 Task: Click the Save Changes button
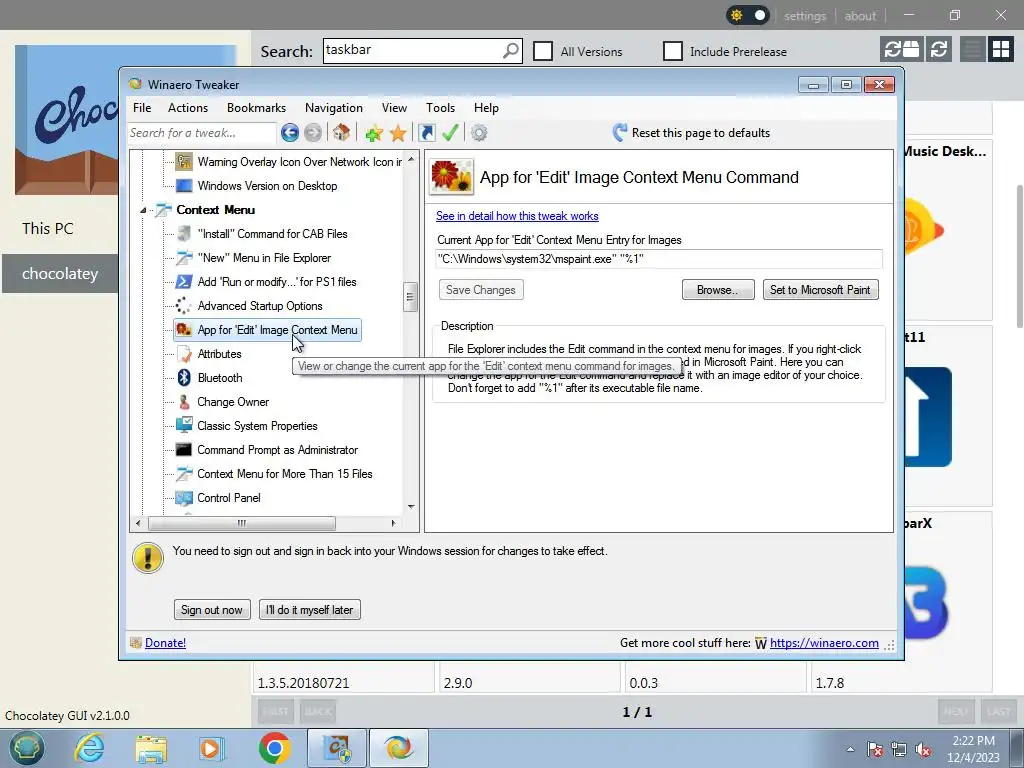tap(481, 290)
